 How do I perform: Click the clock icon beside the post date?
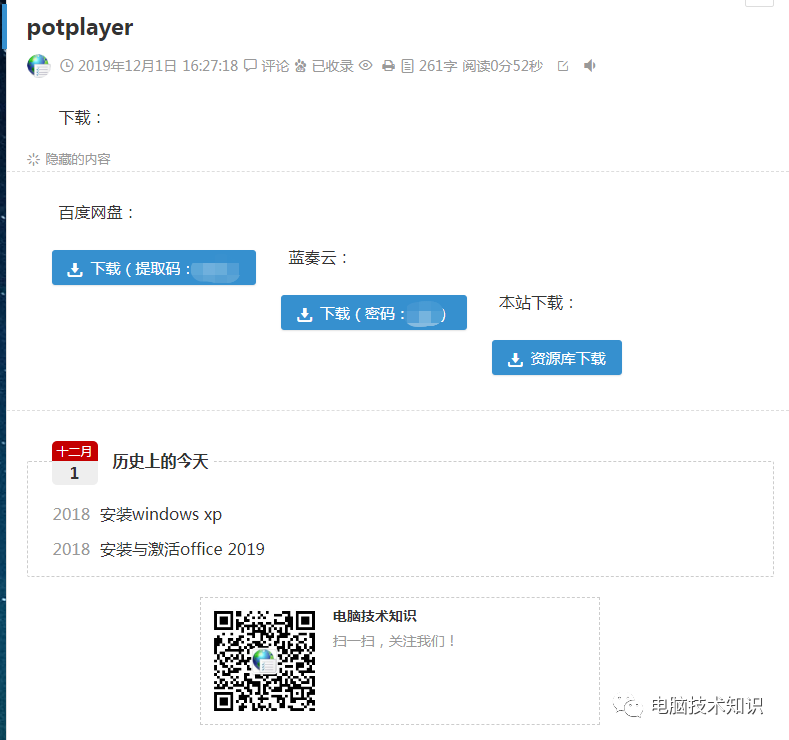coord(67,66)
